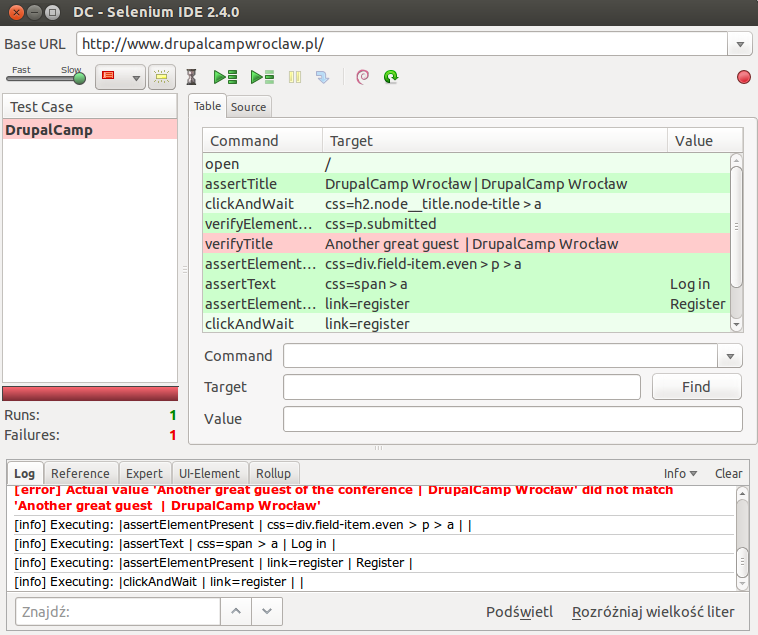This screenshot has height=635, width=758.
Task: Click the Test Case panel header
Action: (90, 107)
